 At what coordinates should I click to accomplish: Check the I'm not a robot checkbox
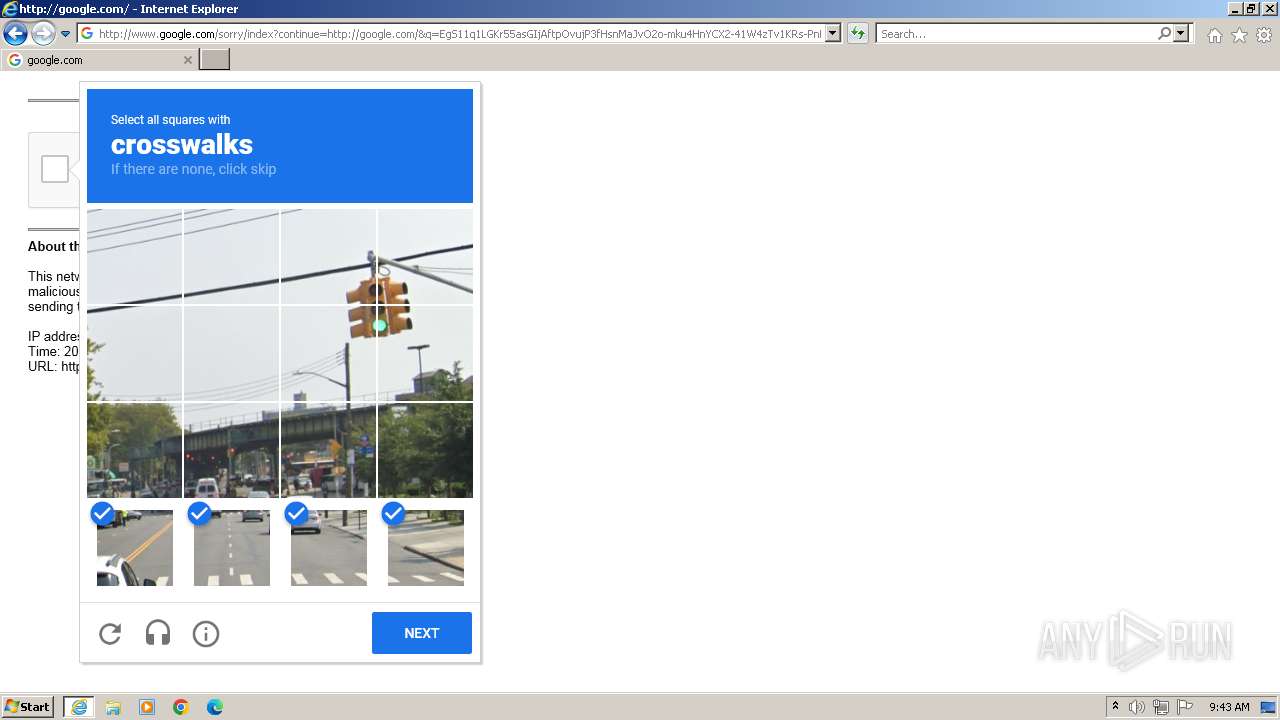click(55, 169)
